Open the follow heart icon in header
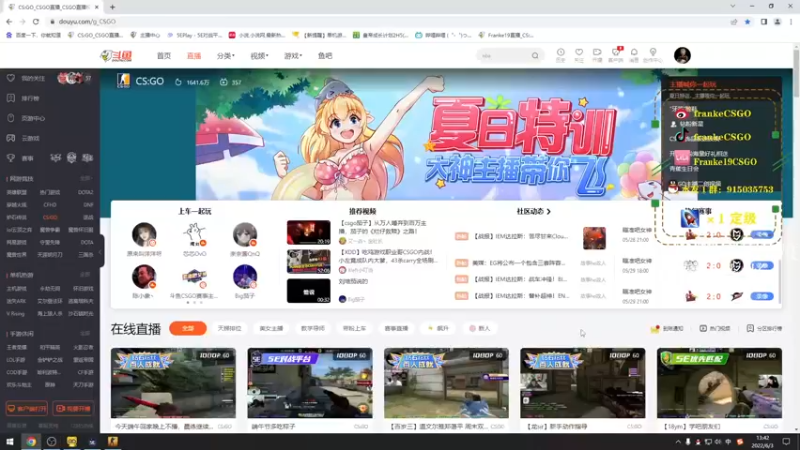This screenshot has width=800, height=450. pyautogui.click(x=579, y=55)
